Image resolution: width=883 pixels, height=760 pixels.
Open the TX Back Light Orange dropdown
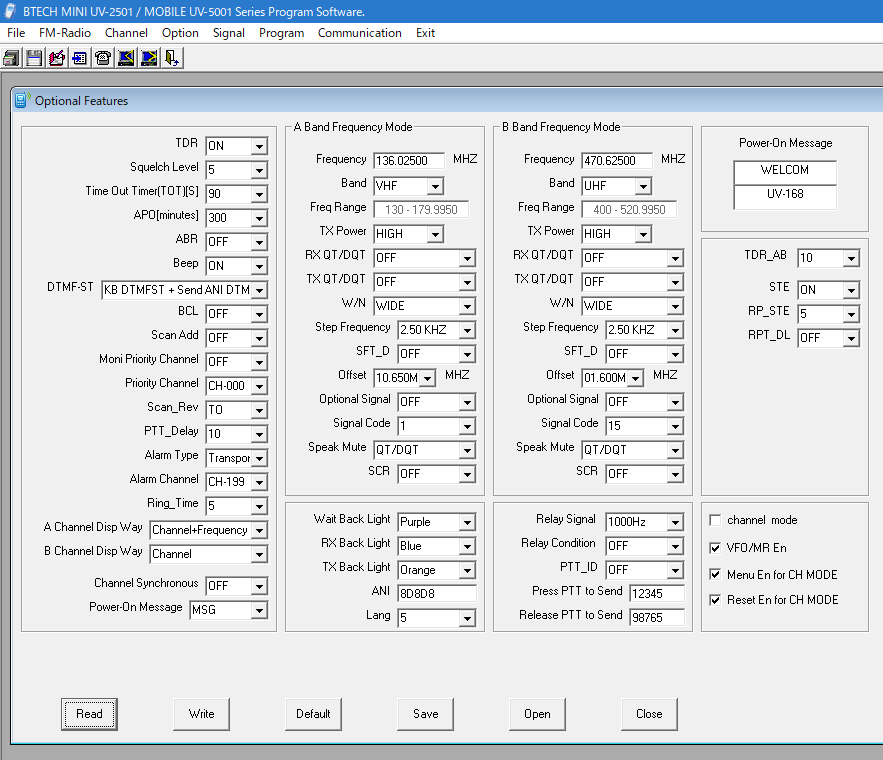pyautogui.click(x=467, y=570)
